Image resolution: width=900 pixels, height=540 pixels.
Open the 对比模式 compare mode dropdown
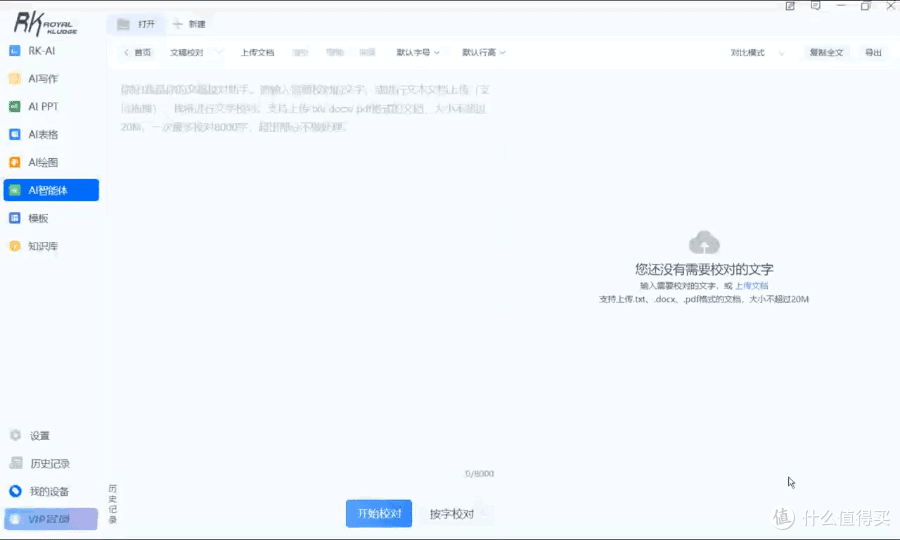[x=757, y=52]
